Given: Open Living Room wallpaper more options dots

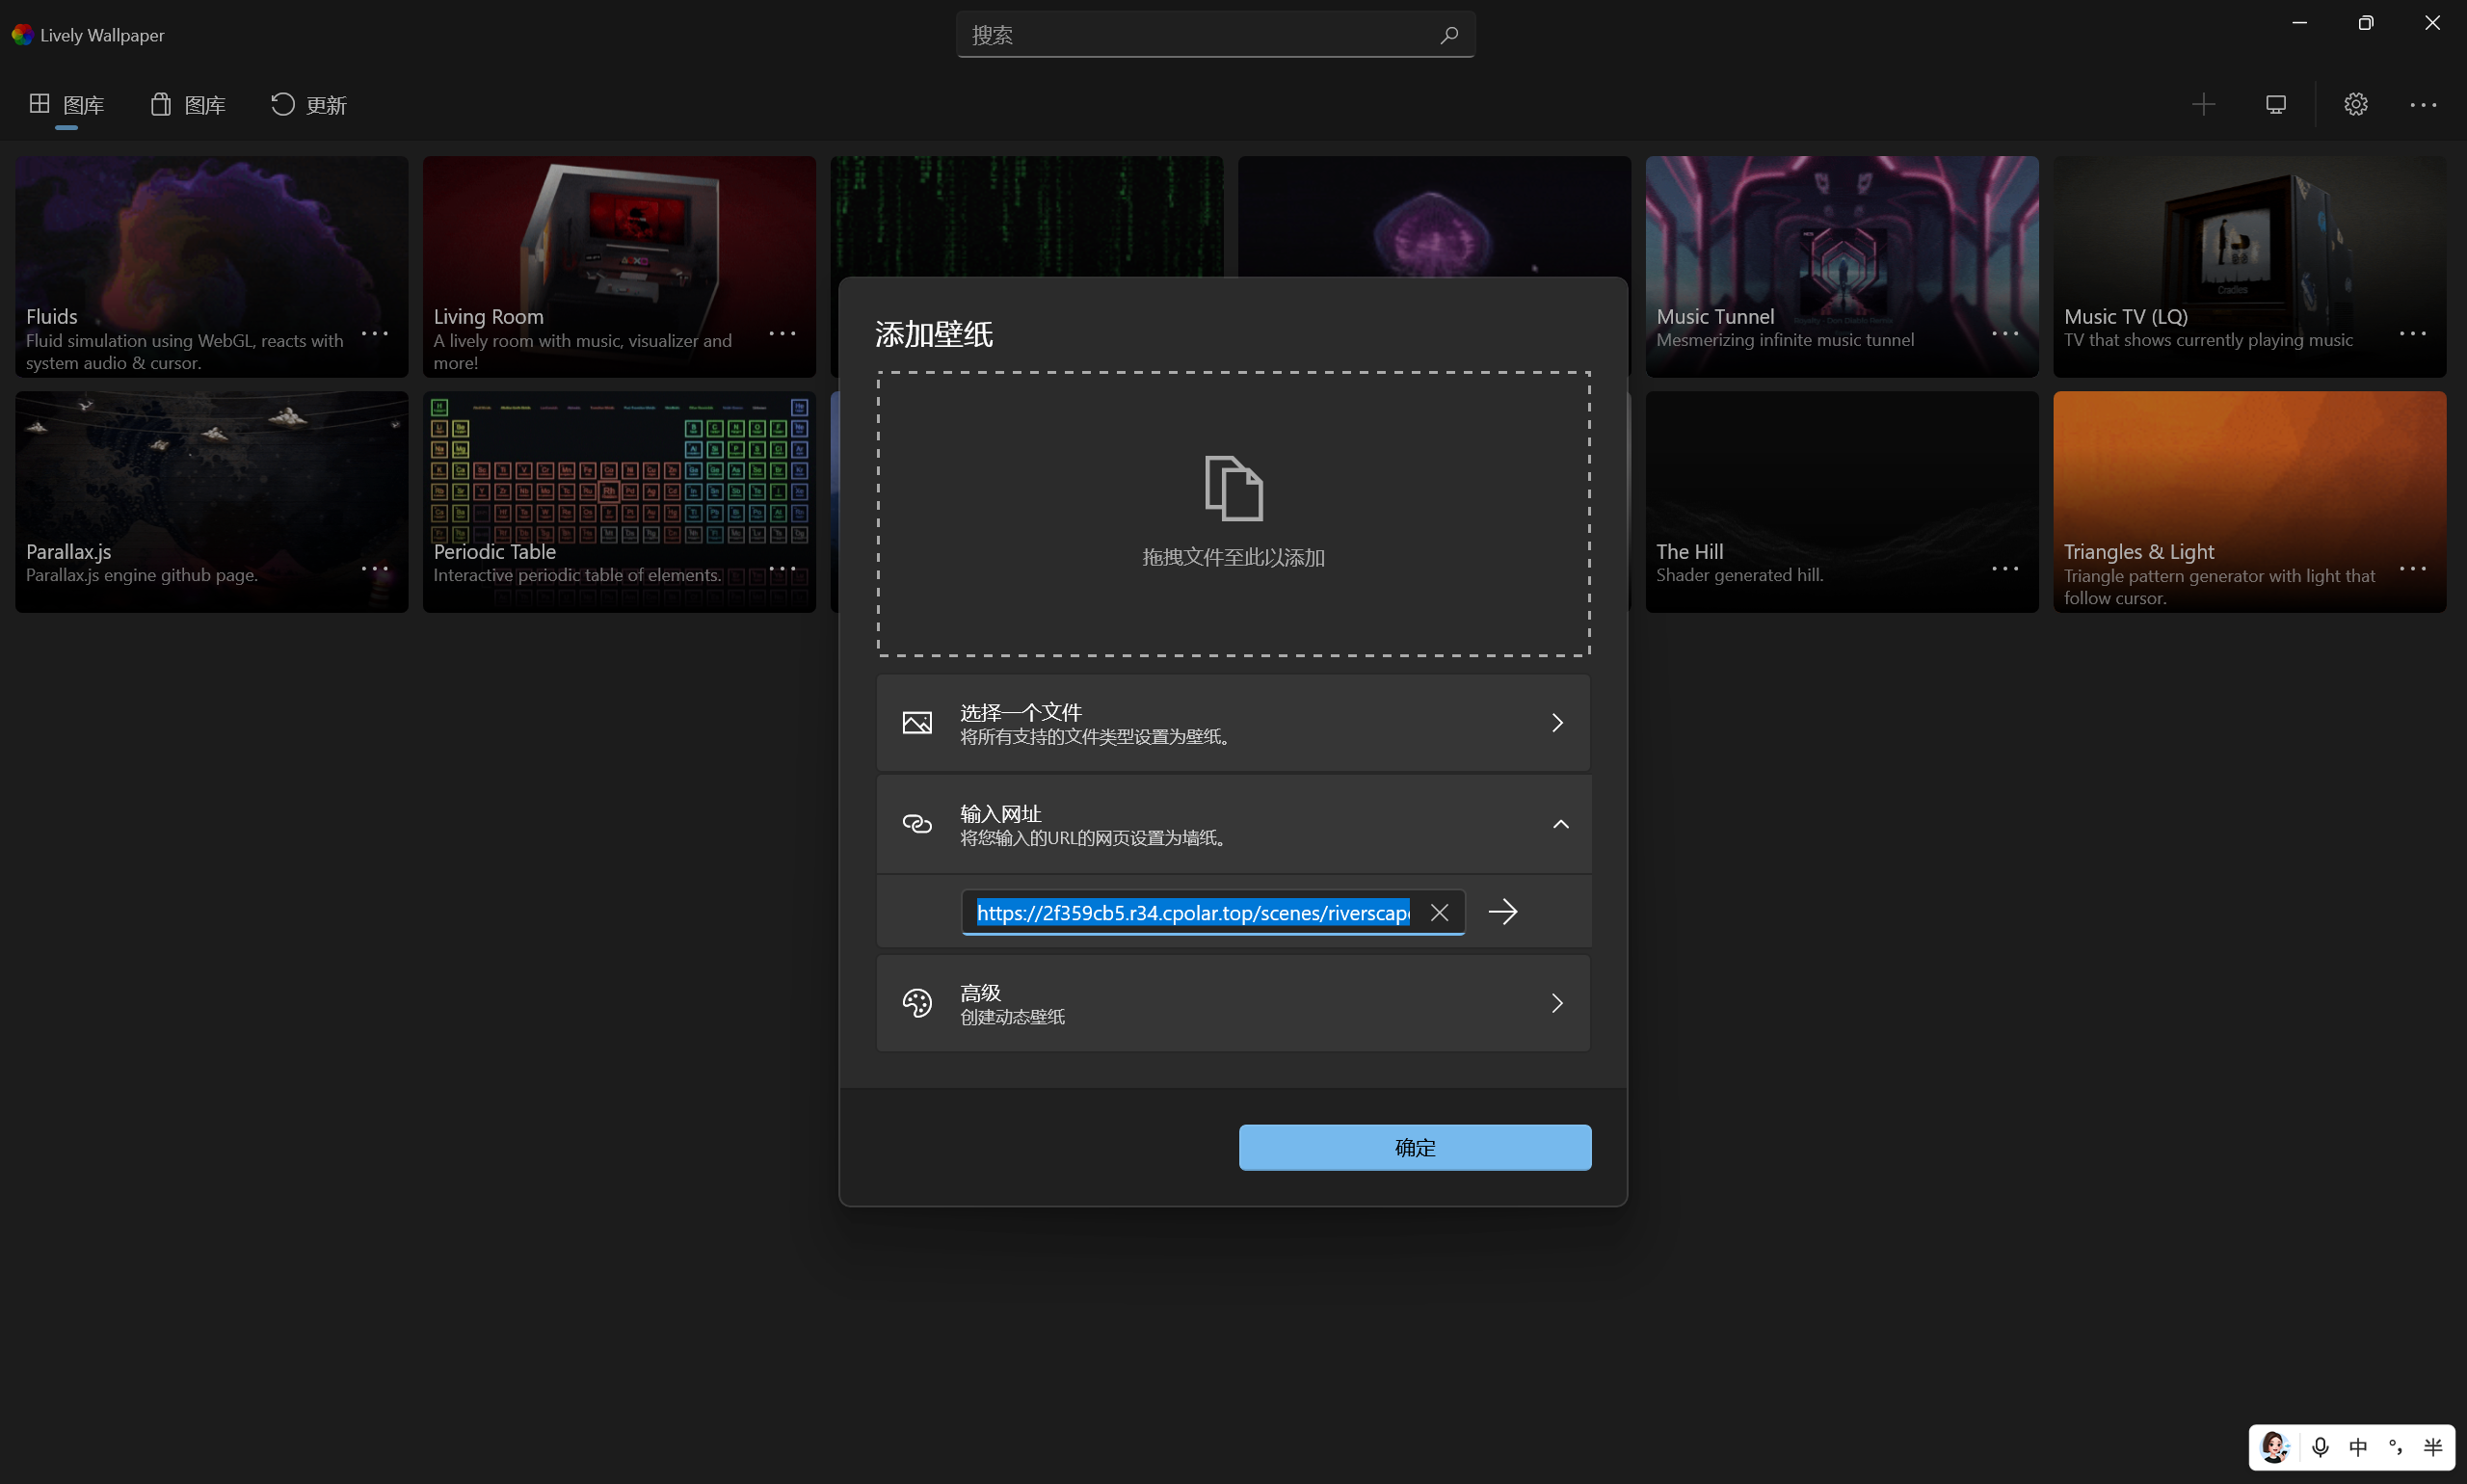Looking at the screenshot, I should 782,333.
